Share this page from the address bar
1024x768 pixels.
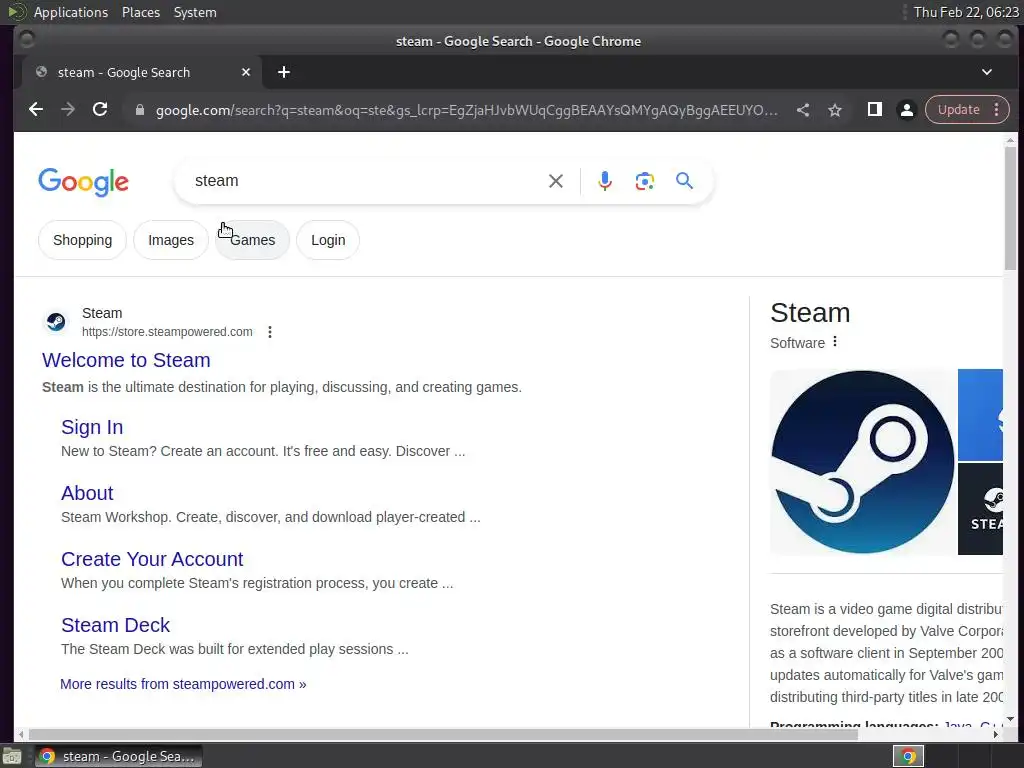(x=803, y=110)
